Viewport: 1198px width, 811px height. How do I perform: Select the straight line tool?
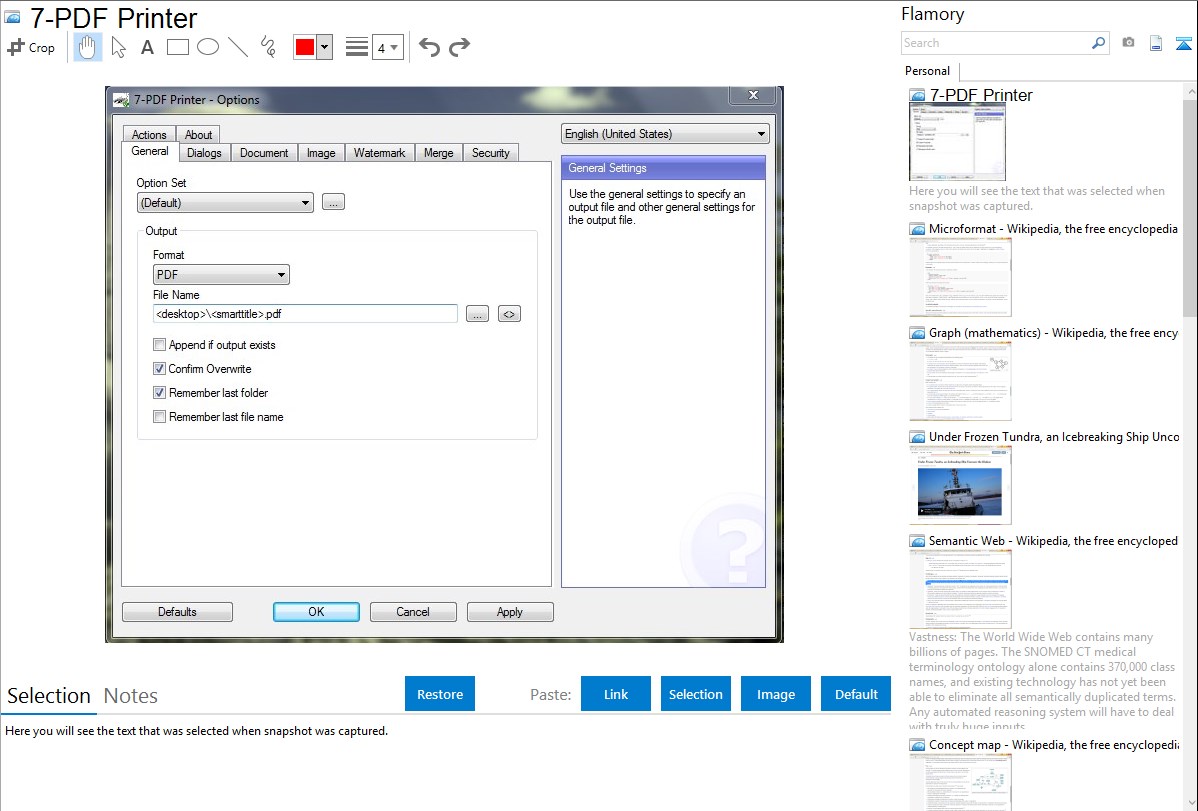point(238,47)
